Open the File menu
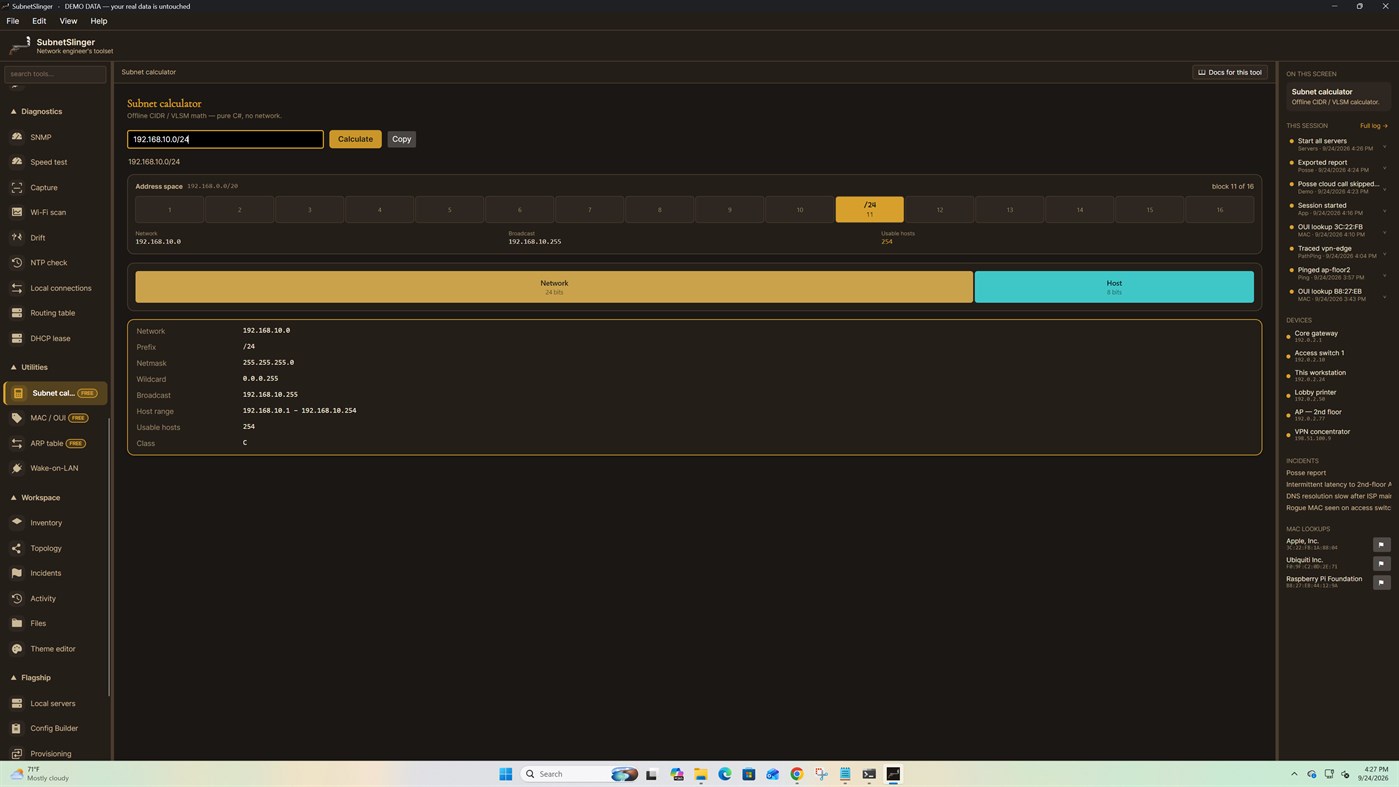The width and height of the screenshot is (1399, 787). click(x=13, y=21)
